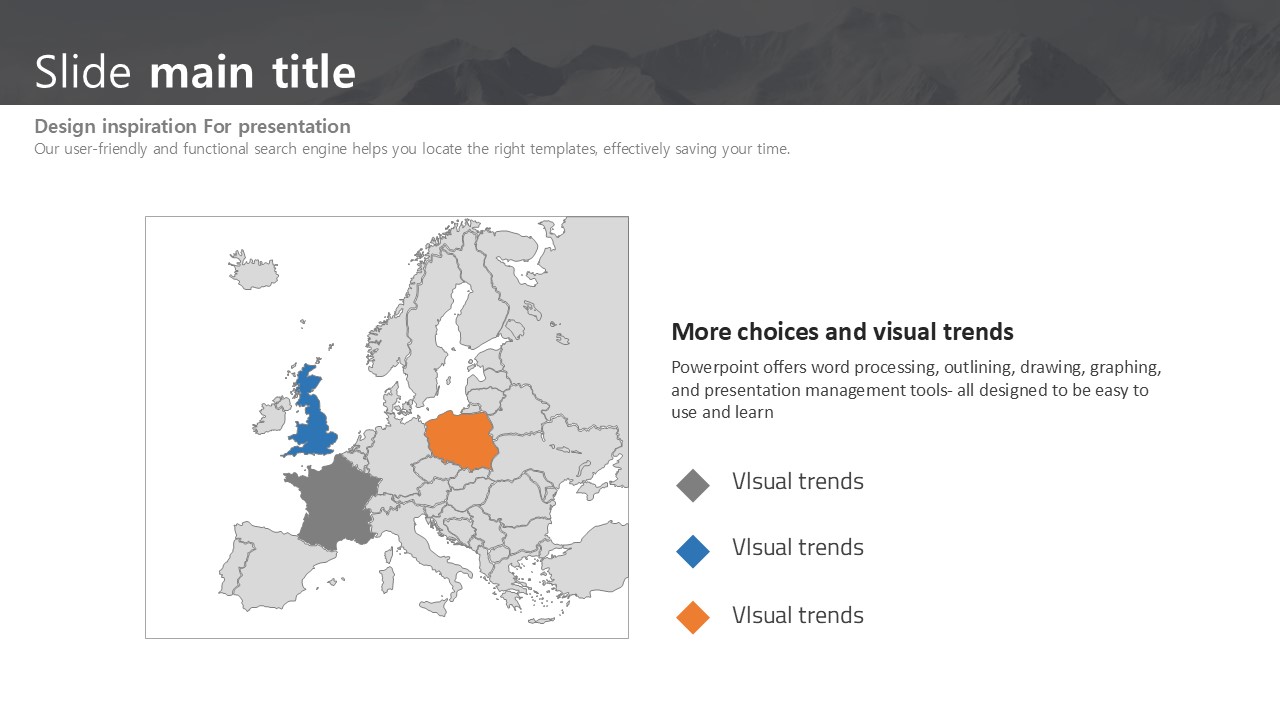The image size is (1280, 720).
Task: Click the Ireland island on the map
Action: [x=272, y=416]
